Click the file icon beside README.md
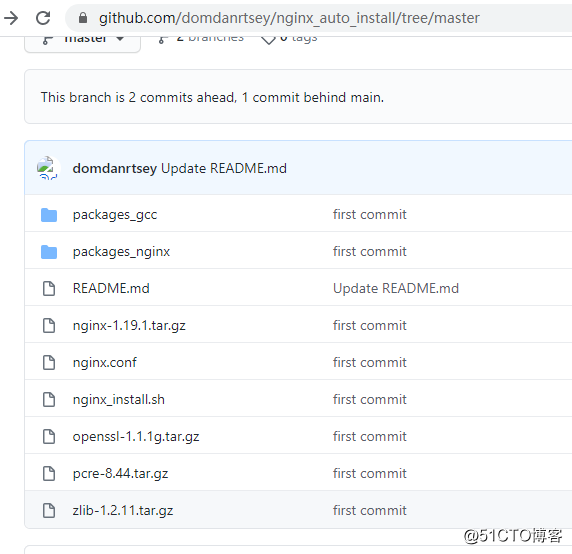This screenshot has height=554, width=572. 49,288
